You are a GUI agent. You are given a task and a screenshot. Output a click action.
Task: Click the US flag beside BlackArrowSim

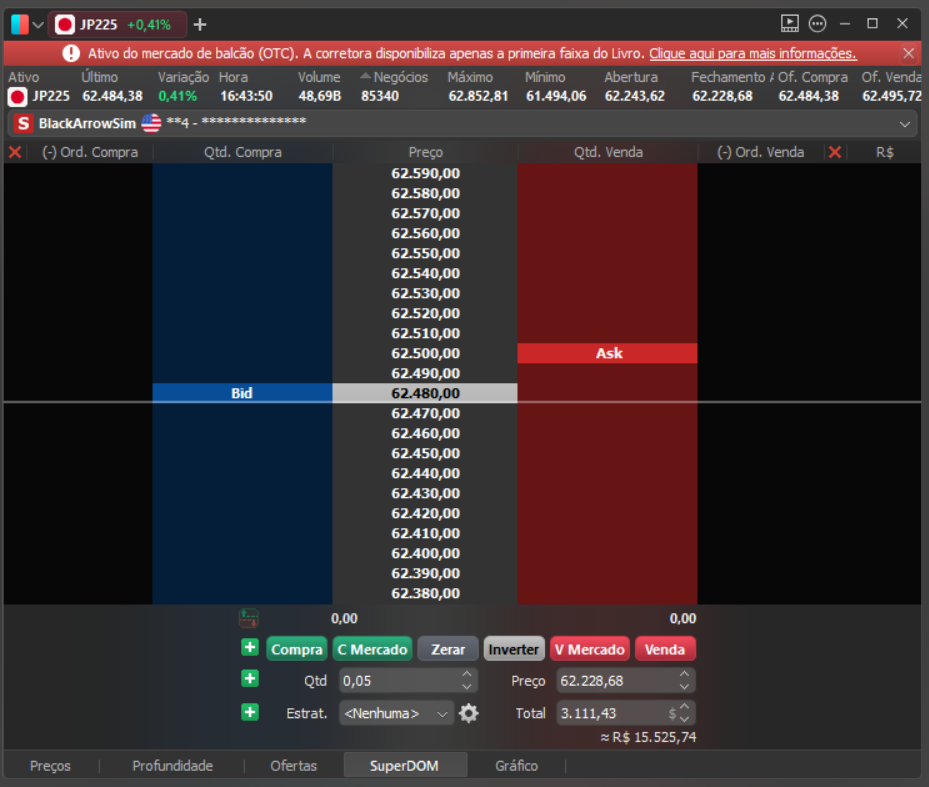point(151,123)
